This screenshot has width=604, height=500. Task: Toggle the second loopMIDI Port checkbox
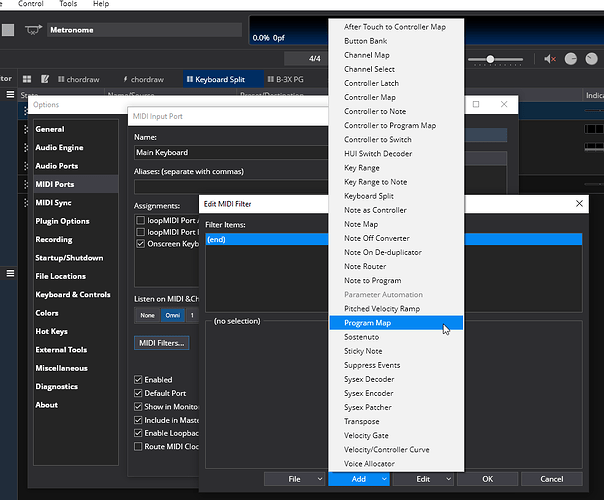pos(141,232)
